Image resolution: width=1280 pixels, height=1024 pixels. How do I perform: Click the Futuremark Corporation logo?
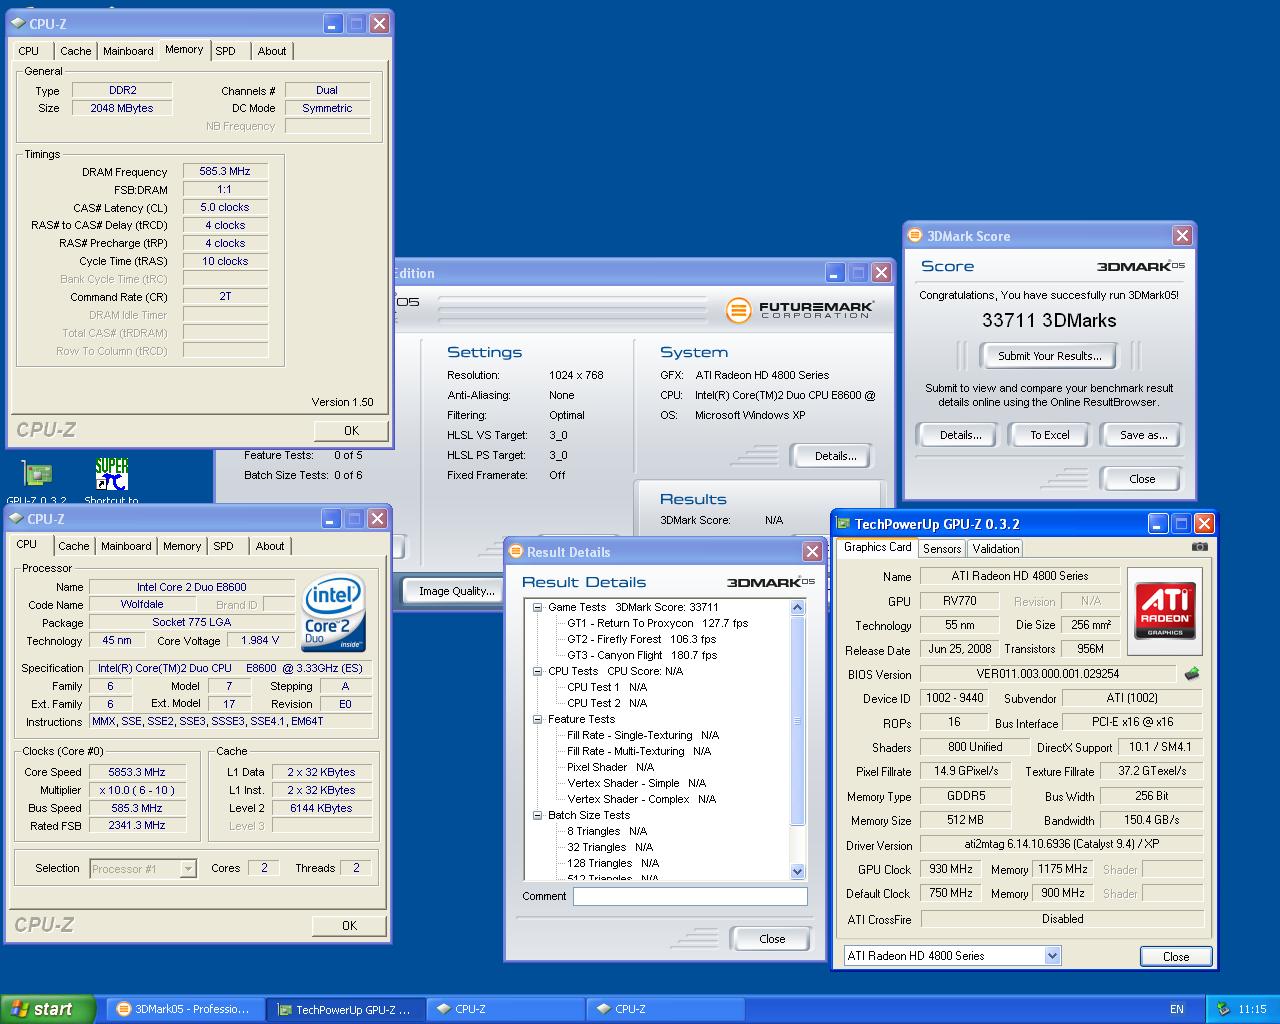coord(799,310)
